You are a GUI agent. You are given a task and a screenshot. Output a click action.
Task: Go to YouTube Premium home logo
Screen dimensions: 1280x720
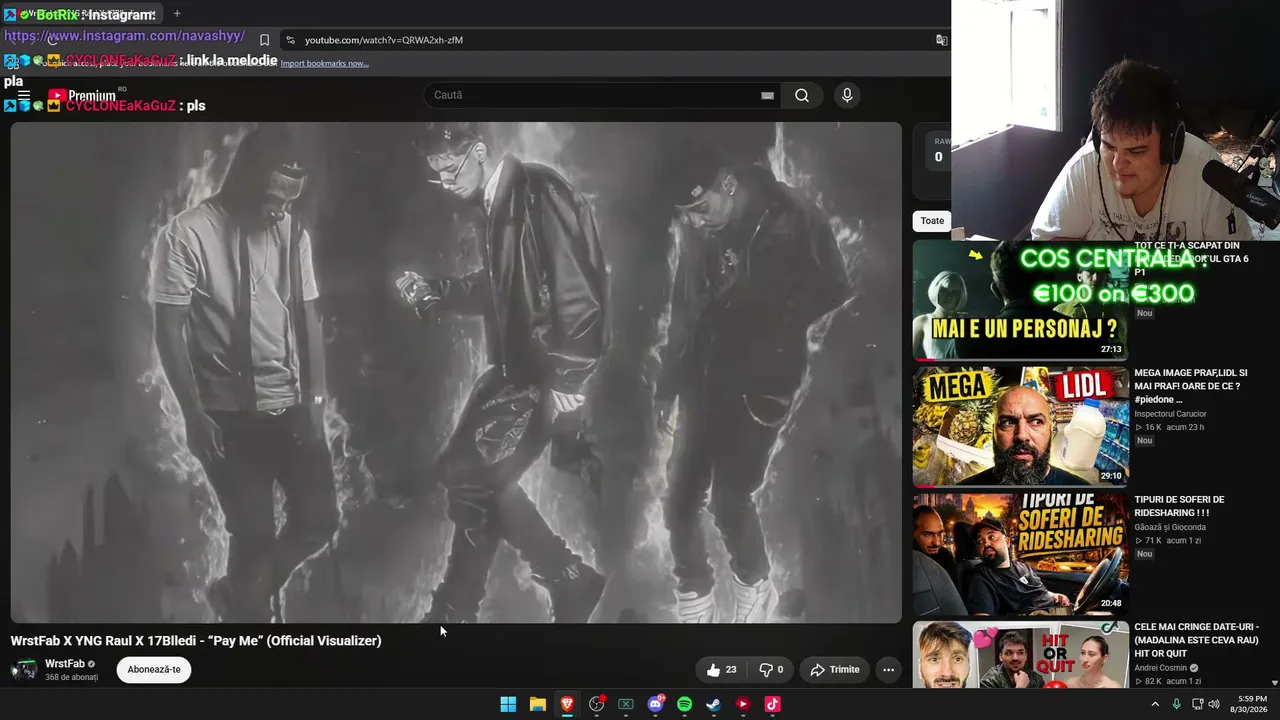click(82, 96)
